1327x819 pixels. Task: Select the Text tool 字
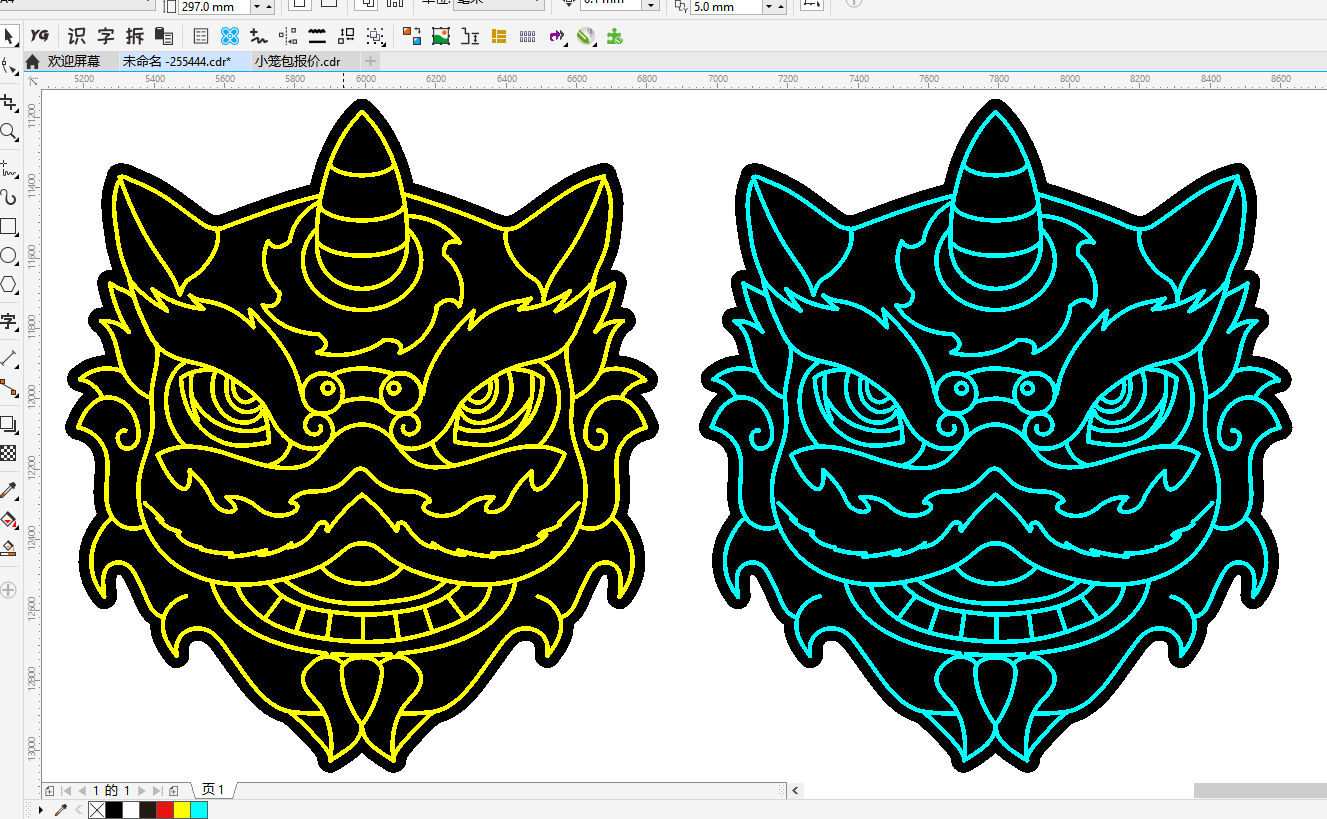tap(9, 321)
